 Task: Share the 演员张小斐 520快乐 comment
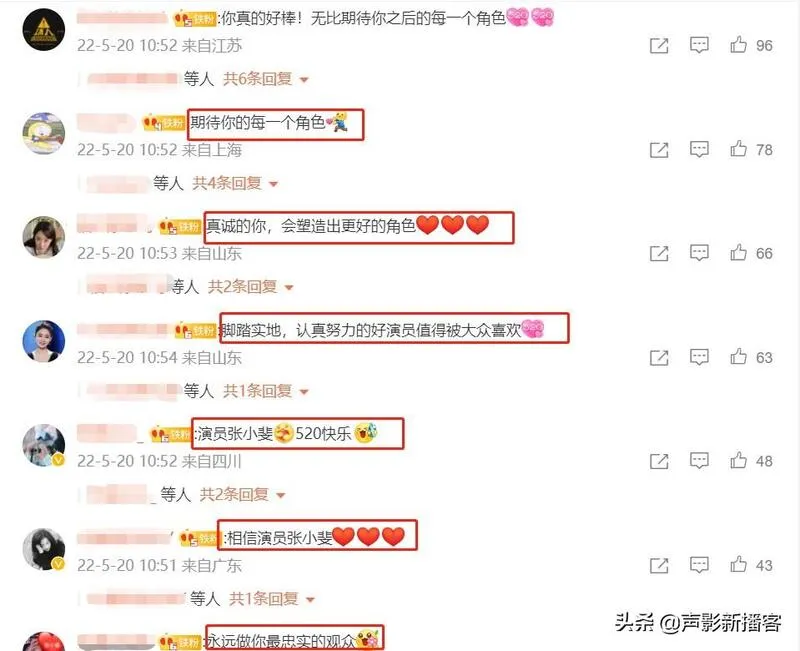tap(659, 461)
